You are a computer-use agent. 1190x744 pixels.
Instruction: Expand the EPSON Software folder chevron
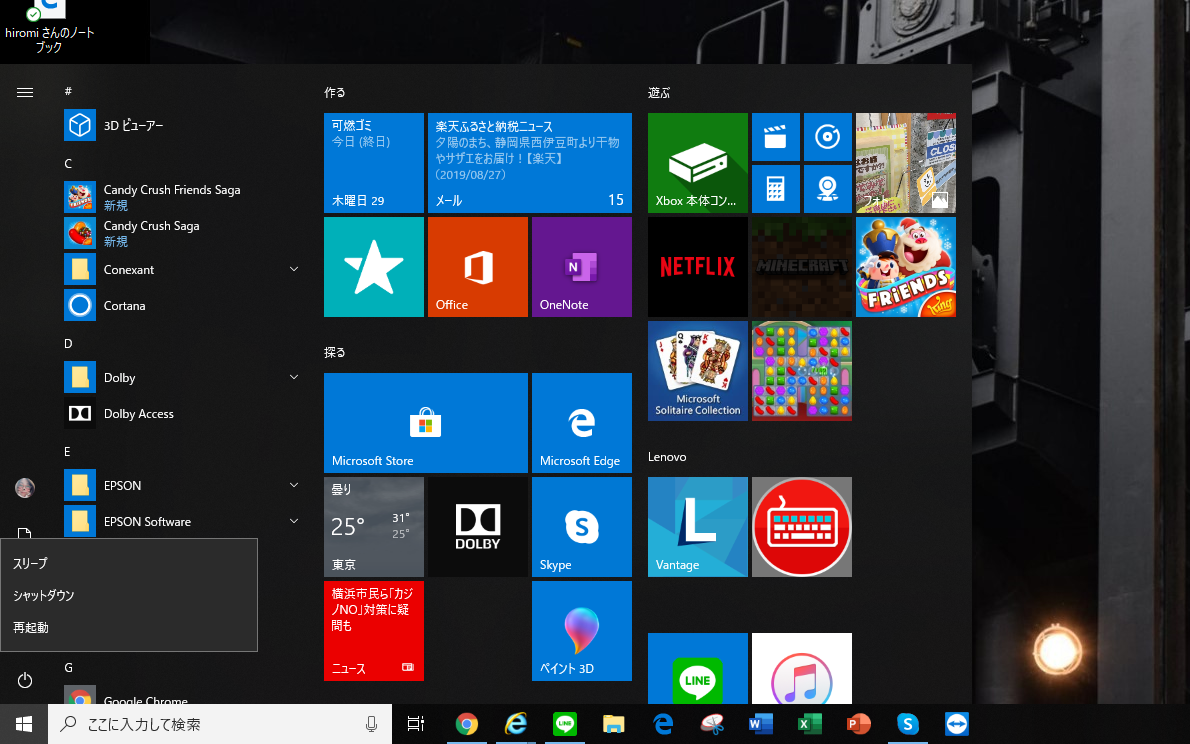click(x=294, y=521)
